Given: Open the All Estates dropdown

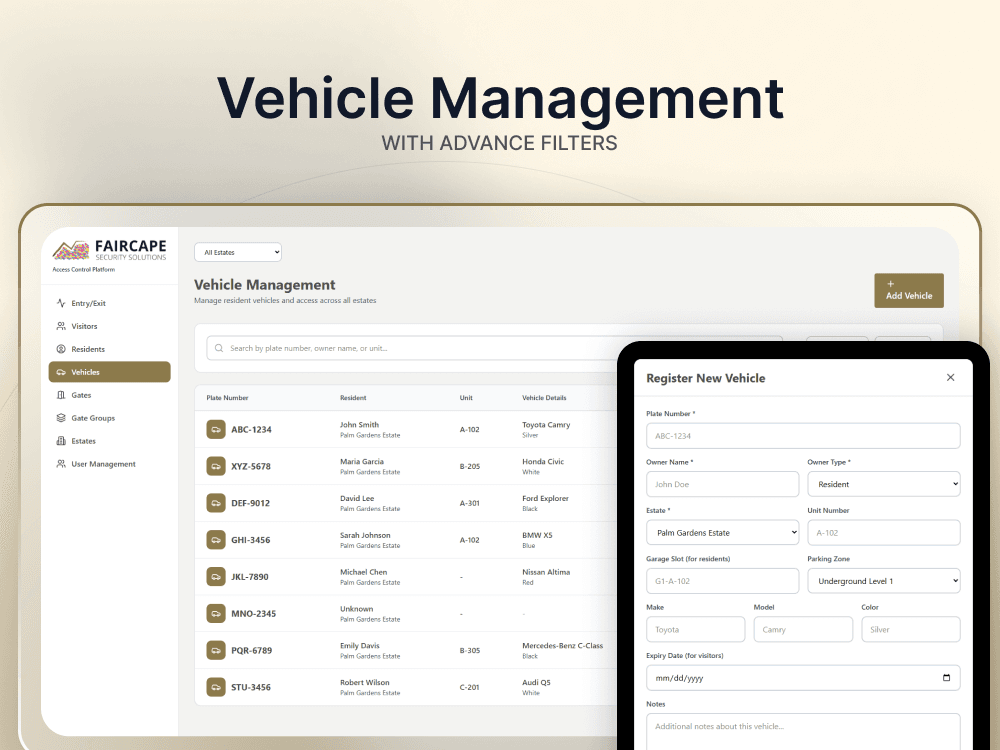Looking at the screenshot, I should pos(238,252).
